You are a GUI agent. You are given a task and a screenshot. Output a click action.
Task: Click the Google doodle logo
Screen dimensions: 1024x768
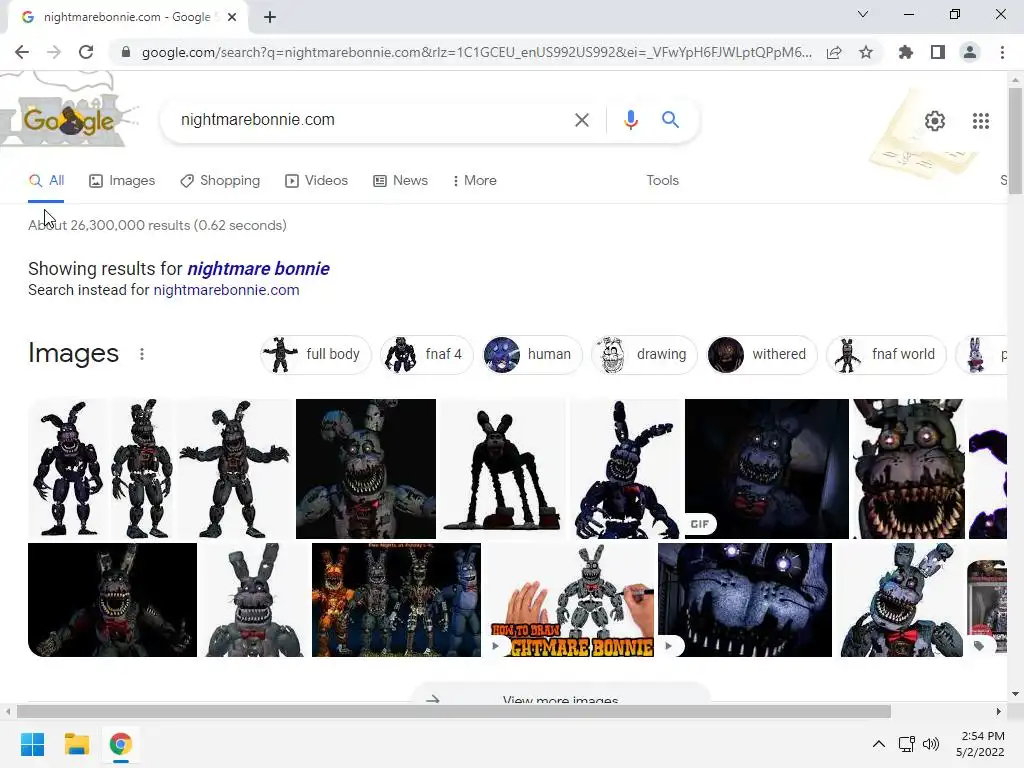(69, 121)
